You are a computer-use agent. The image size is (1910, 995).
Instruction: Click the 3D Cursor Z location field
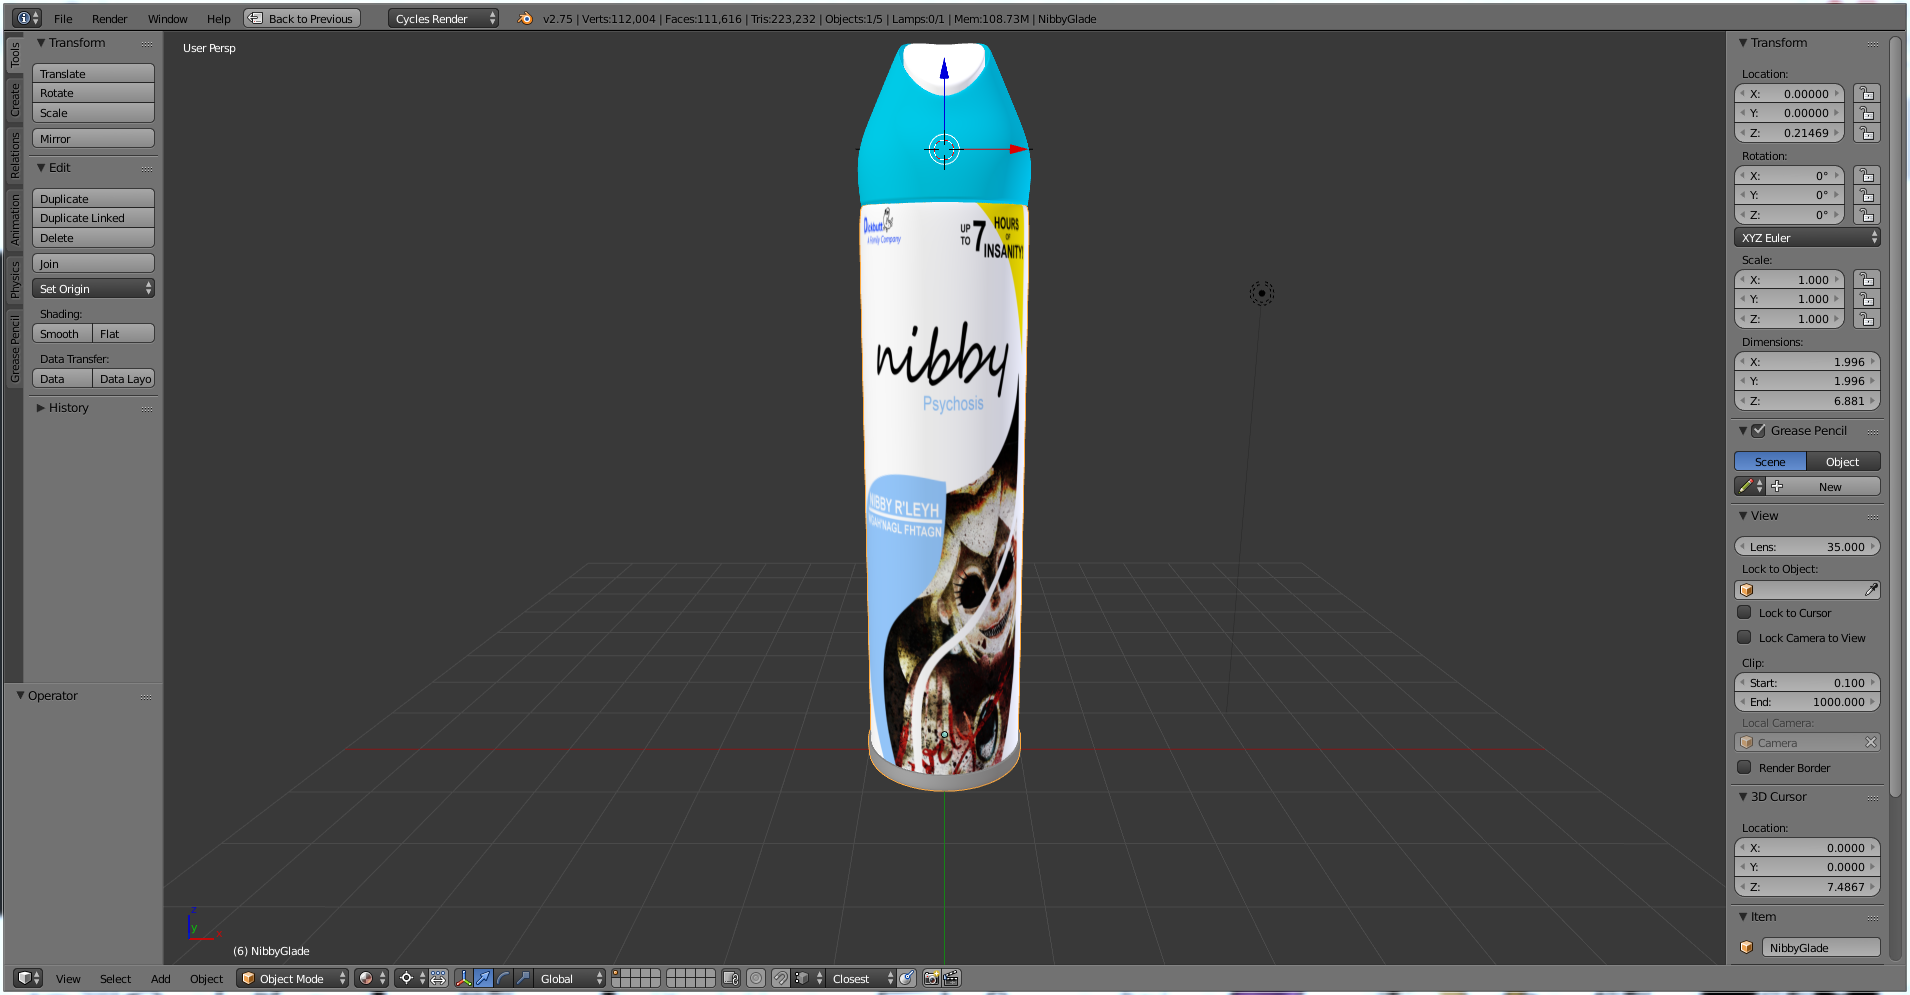(1807, 886)
